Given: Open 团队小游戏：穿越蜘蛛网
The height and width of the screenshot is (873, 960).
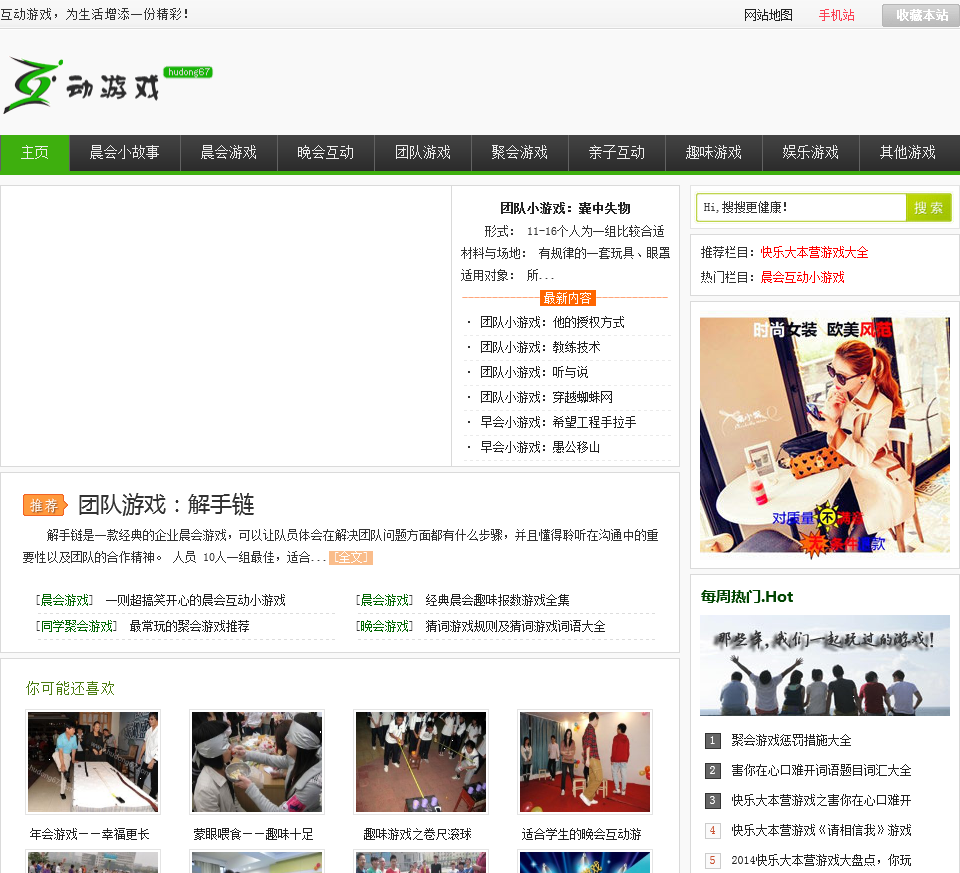Looking at the screenshot, I should tap(546, 397).
